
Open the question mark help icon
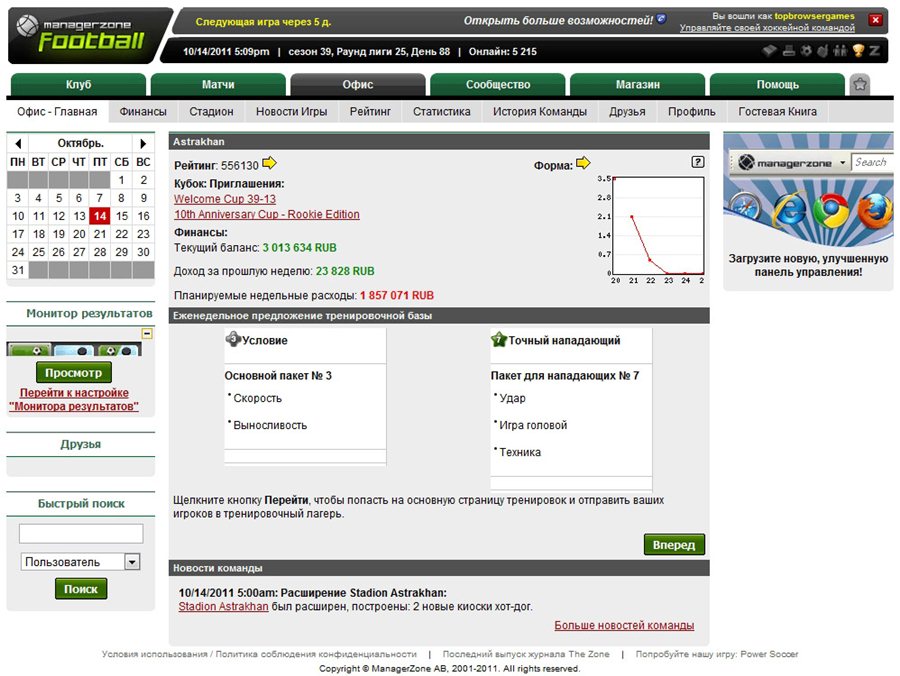click(x=697, y=162)
